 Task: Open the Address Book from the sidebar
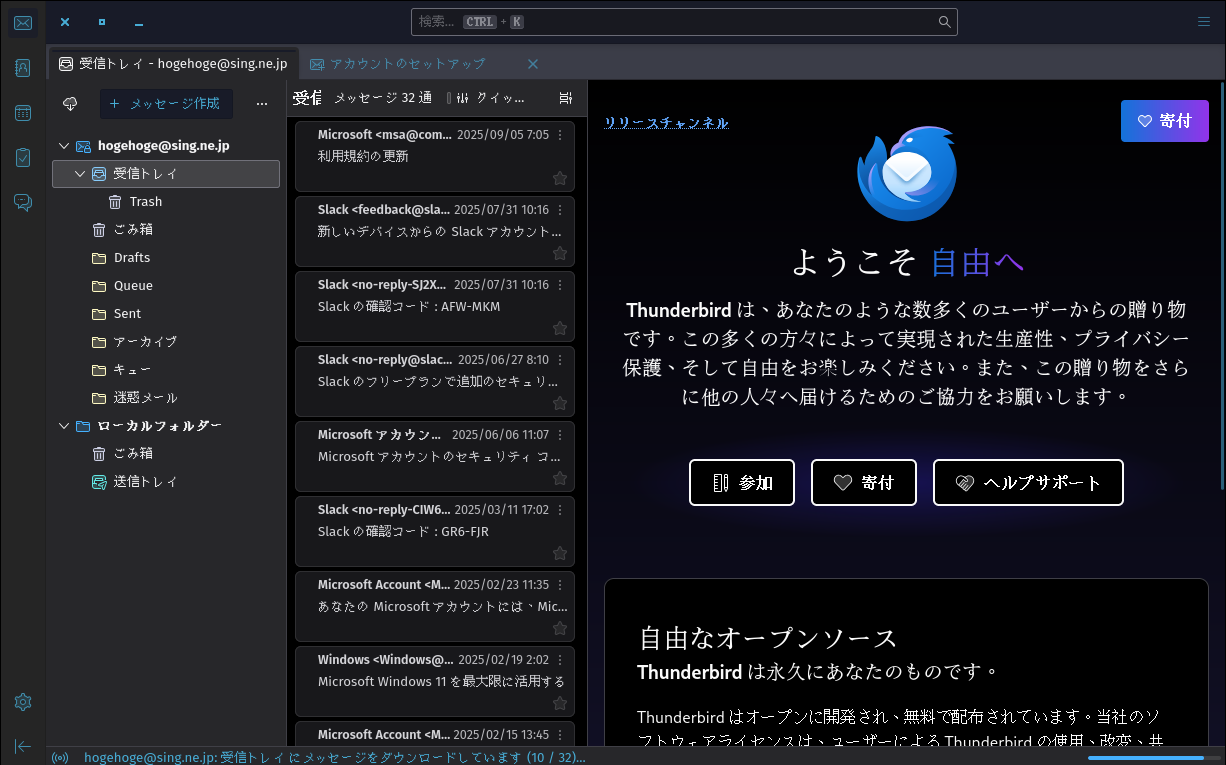click(x=22, y=67)
